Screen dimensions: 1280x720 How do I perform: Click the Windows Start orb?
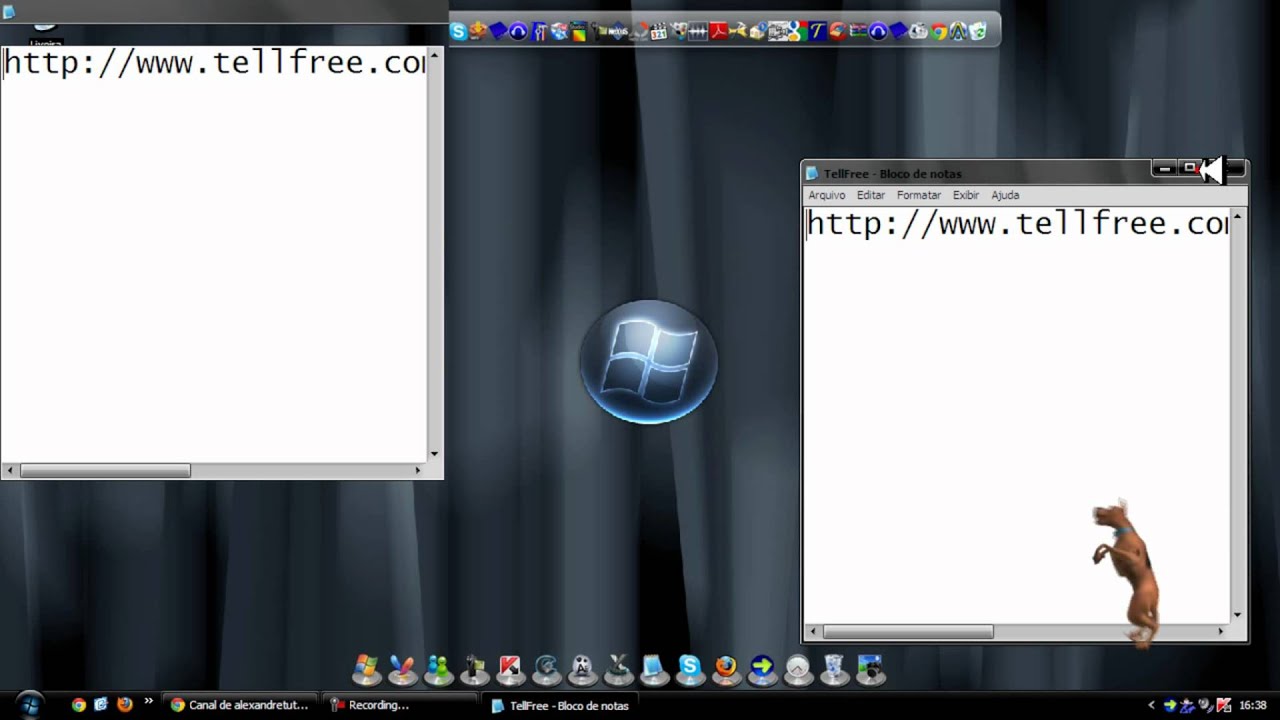pos(30,704)
